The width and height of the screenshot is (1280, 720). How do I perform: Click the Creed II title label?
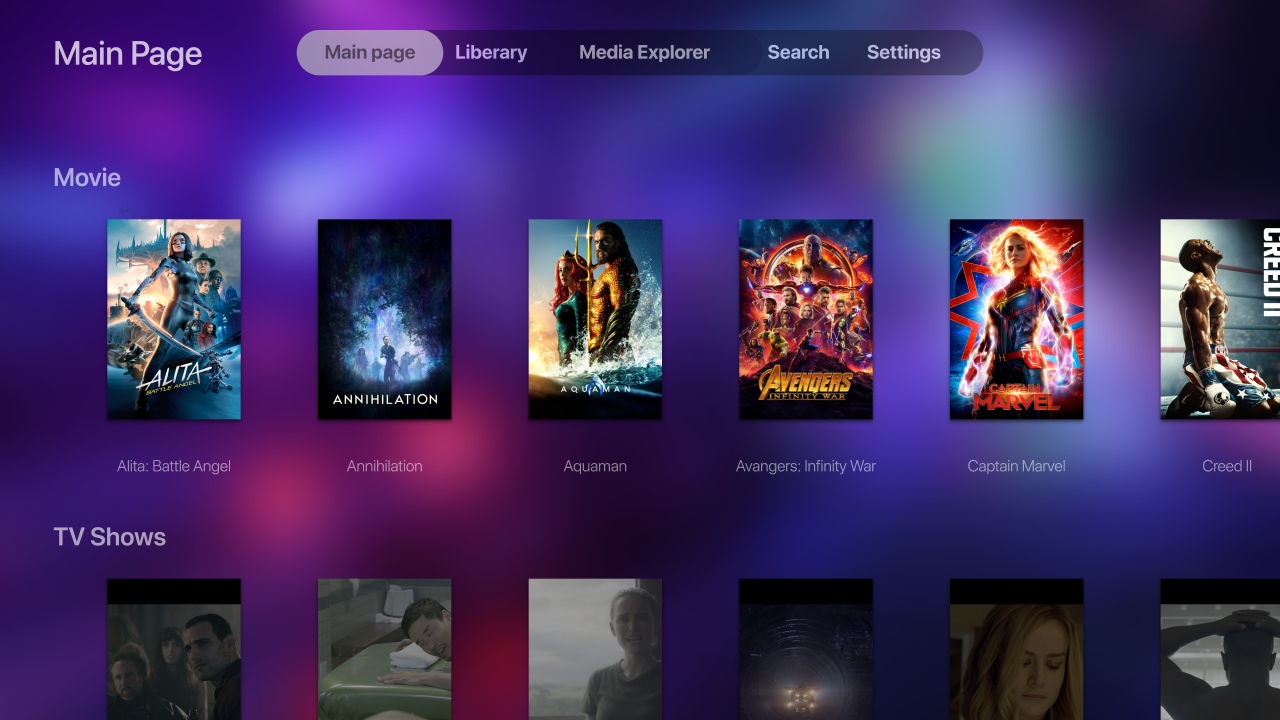(x=1227, y=466)
